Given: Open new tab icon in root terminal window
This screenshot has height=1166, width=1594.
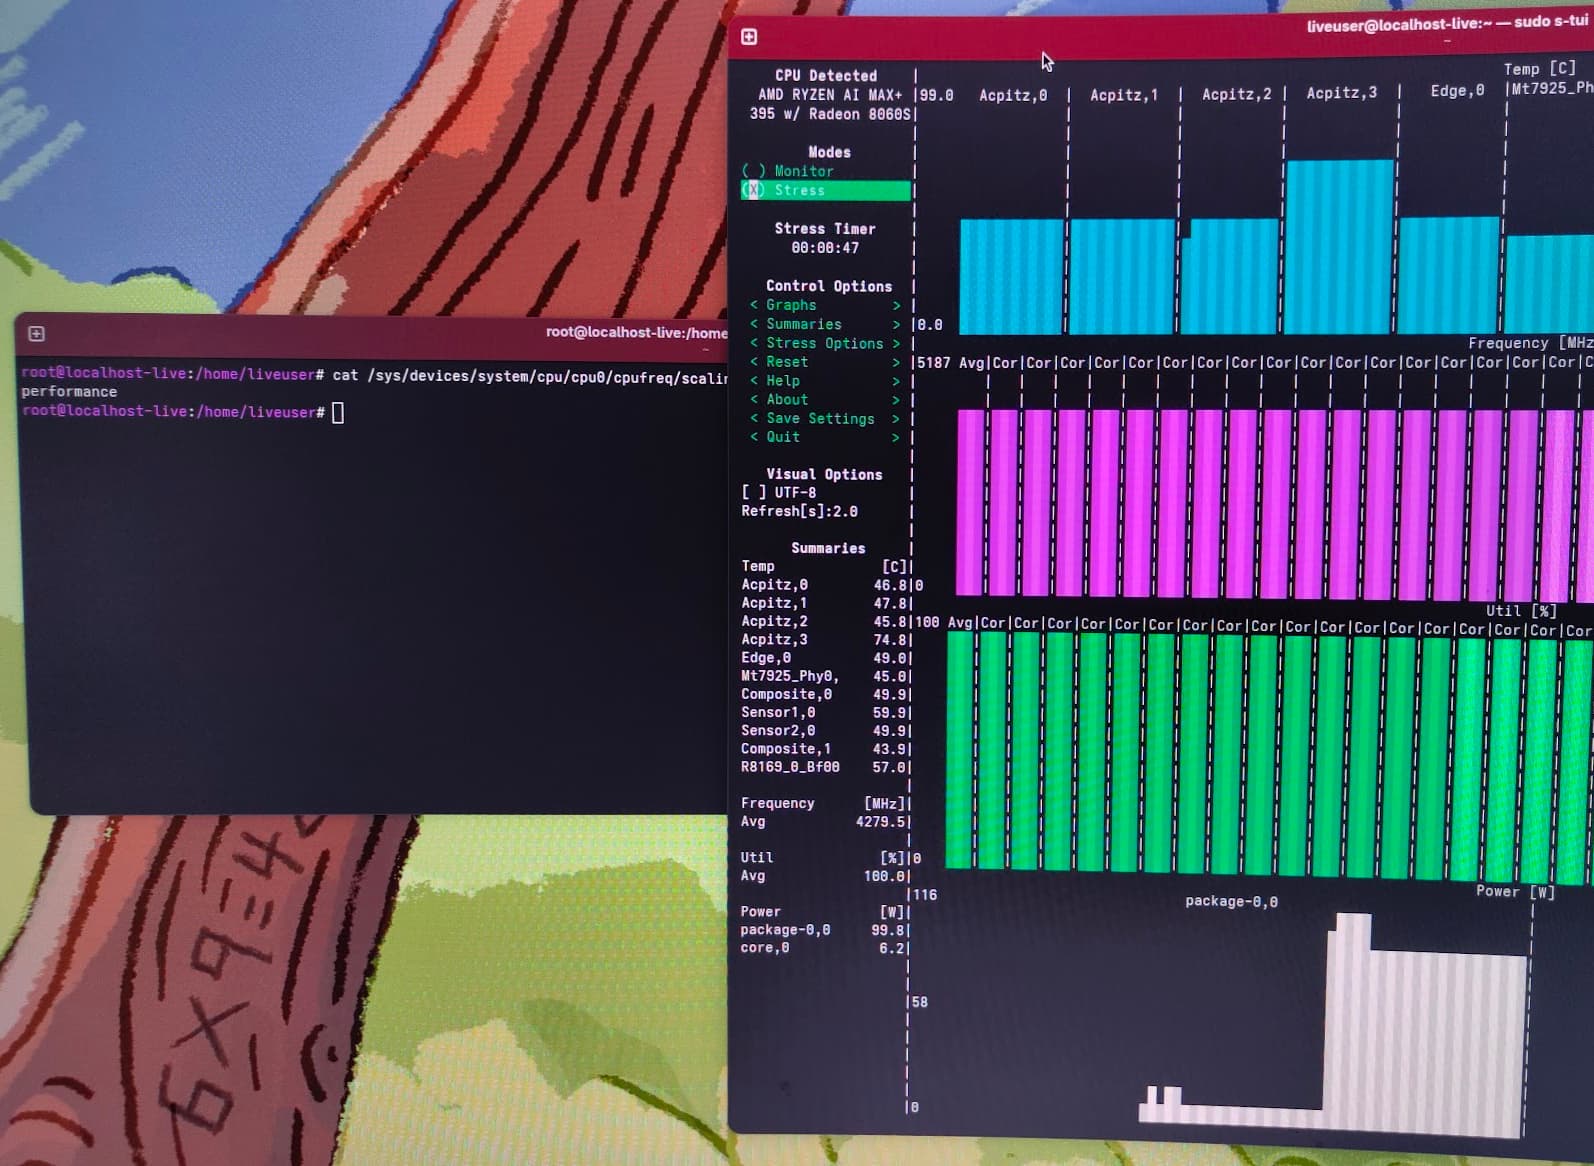Looking at the screenshot, I should click(37, 334).
